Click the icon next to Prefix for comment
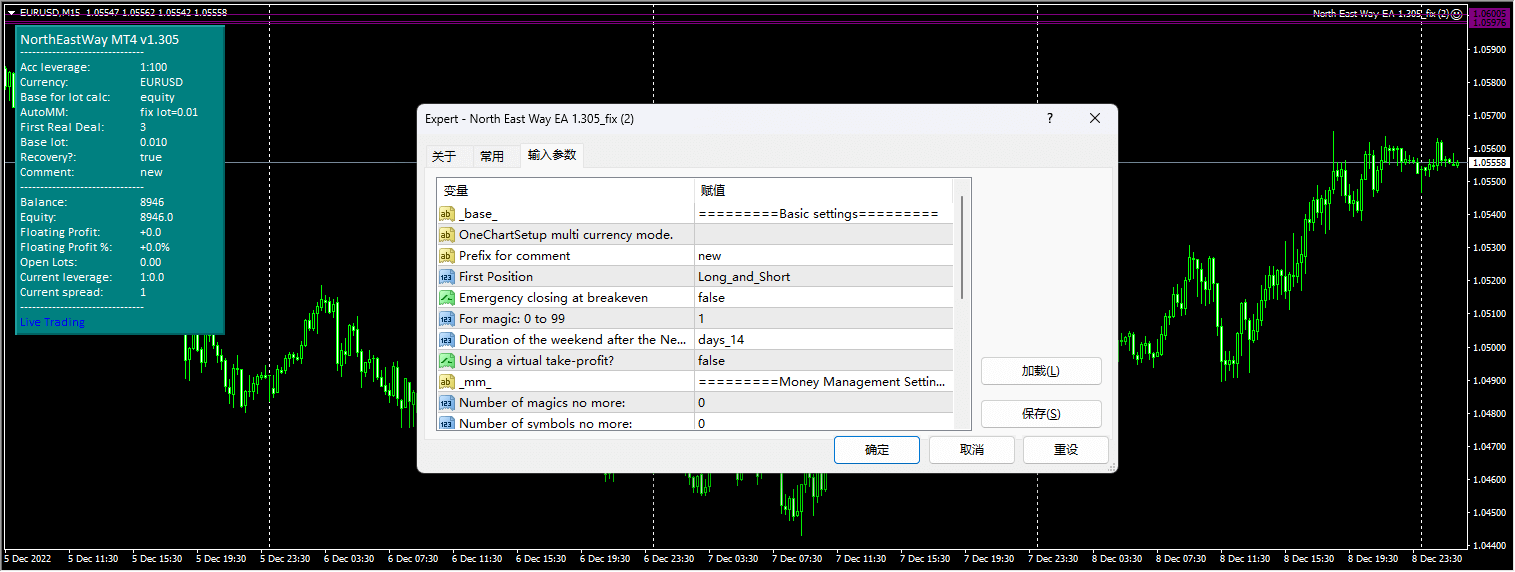This screenshot has width=1515, height=572. point(447,256)
